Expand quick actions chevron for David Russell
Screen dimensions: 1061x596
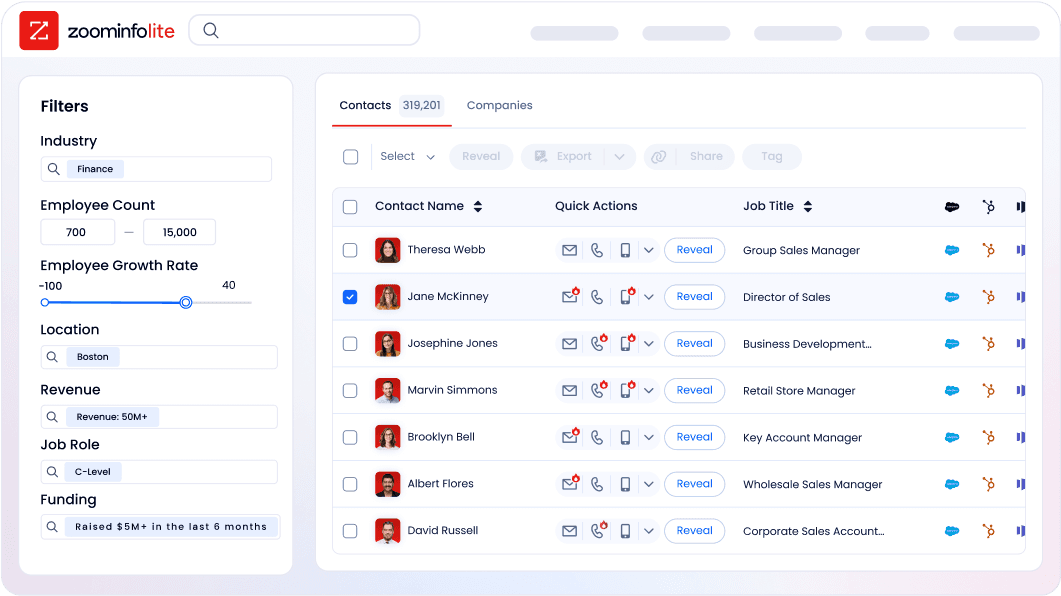point(648,531)
